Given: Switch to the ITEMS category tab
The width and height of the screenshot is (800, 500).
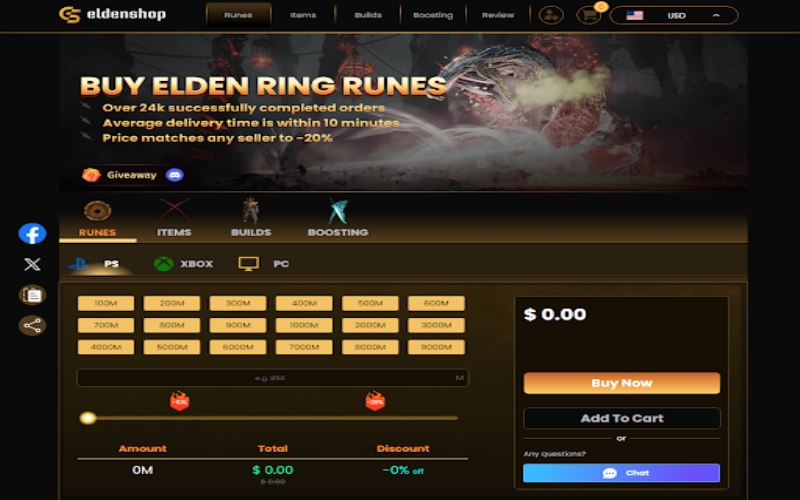Looking at the screenshot, I should point(174,218).
